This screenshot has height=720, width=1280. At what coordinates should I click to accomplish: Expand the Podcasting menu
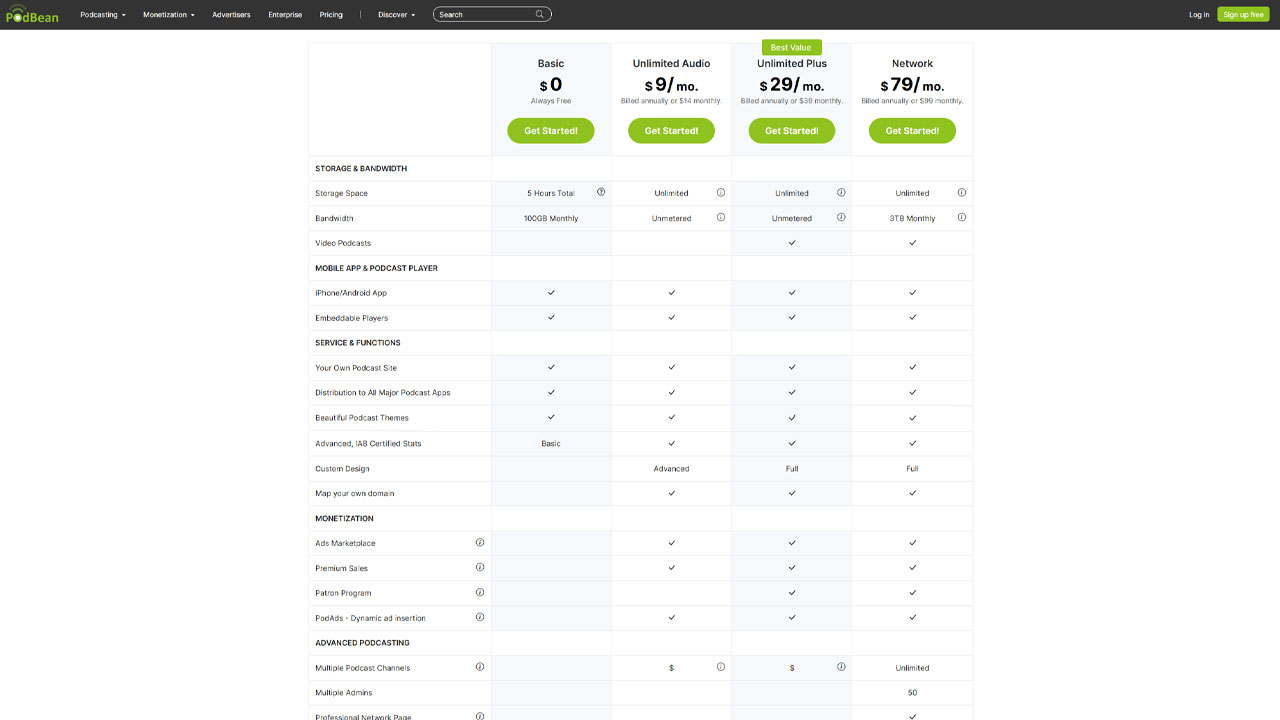[103, 15]
